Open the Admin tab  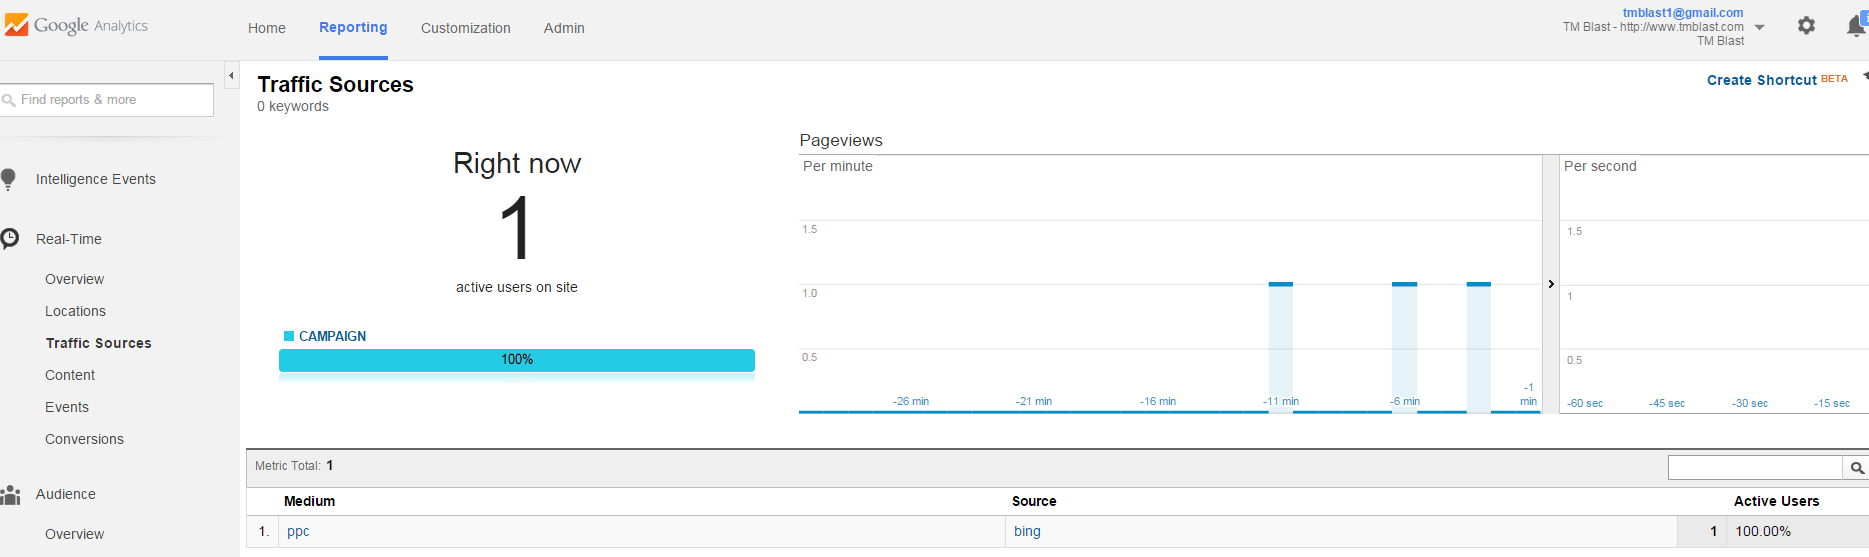564,28
